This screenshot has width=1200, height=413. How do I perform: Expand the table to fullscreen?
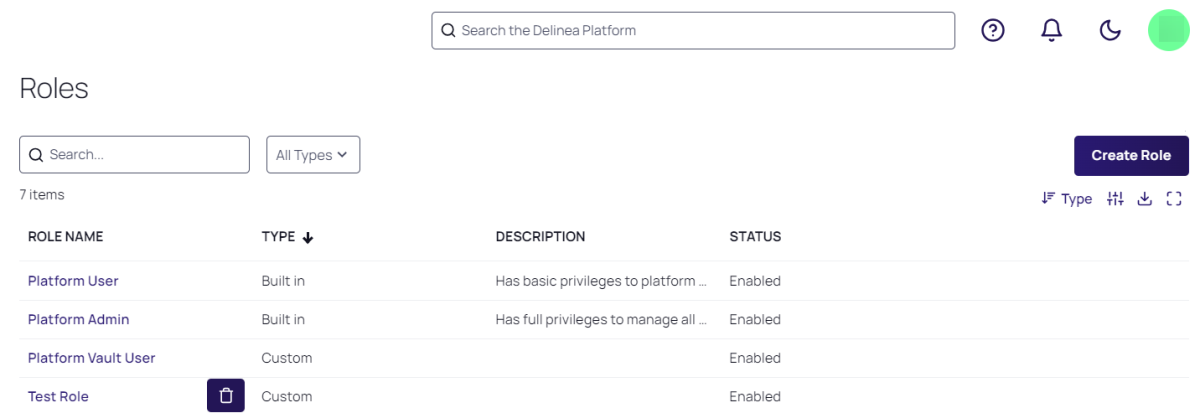(1174, 199)
